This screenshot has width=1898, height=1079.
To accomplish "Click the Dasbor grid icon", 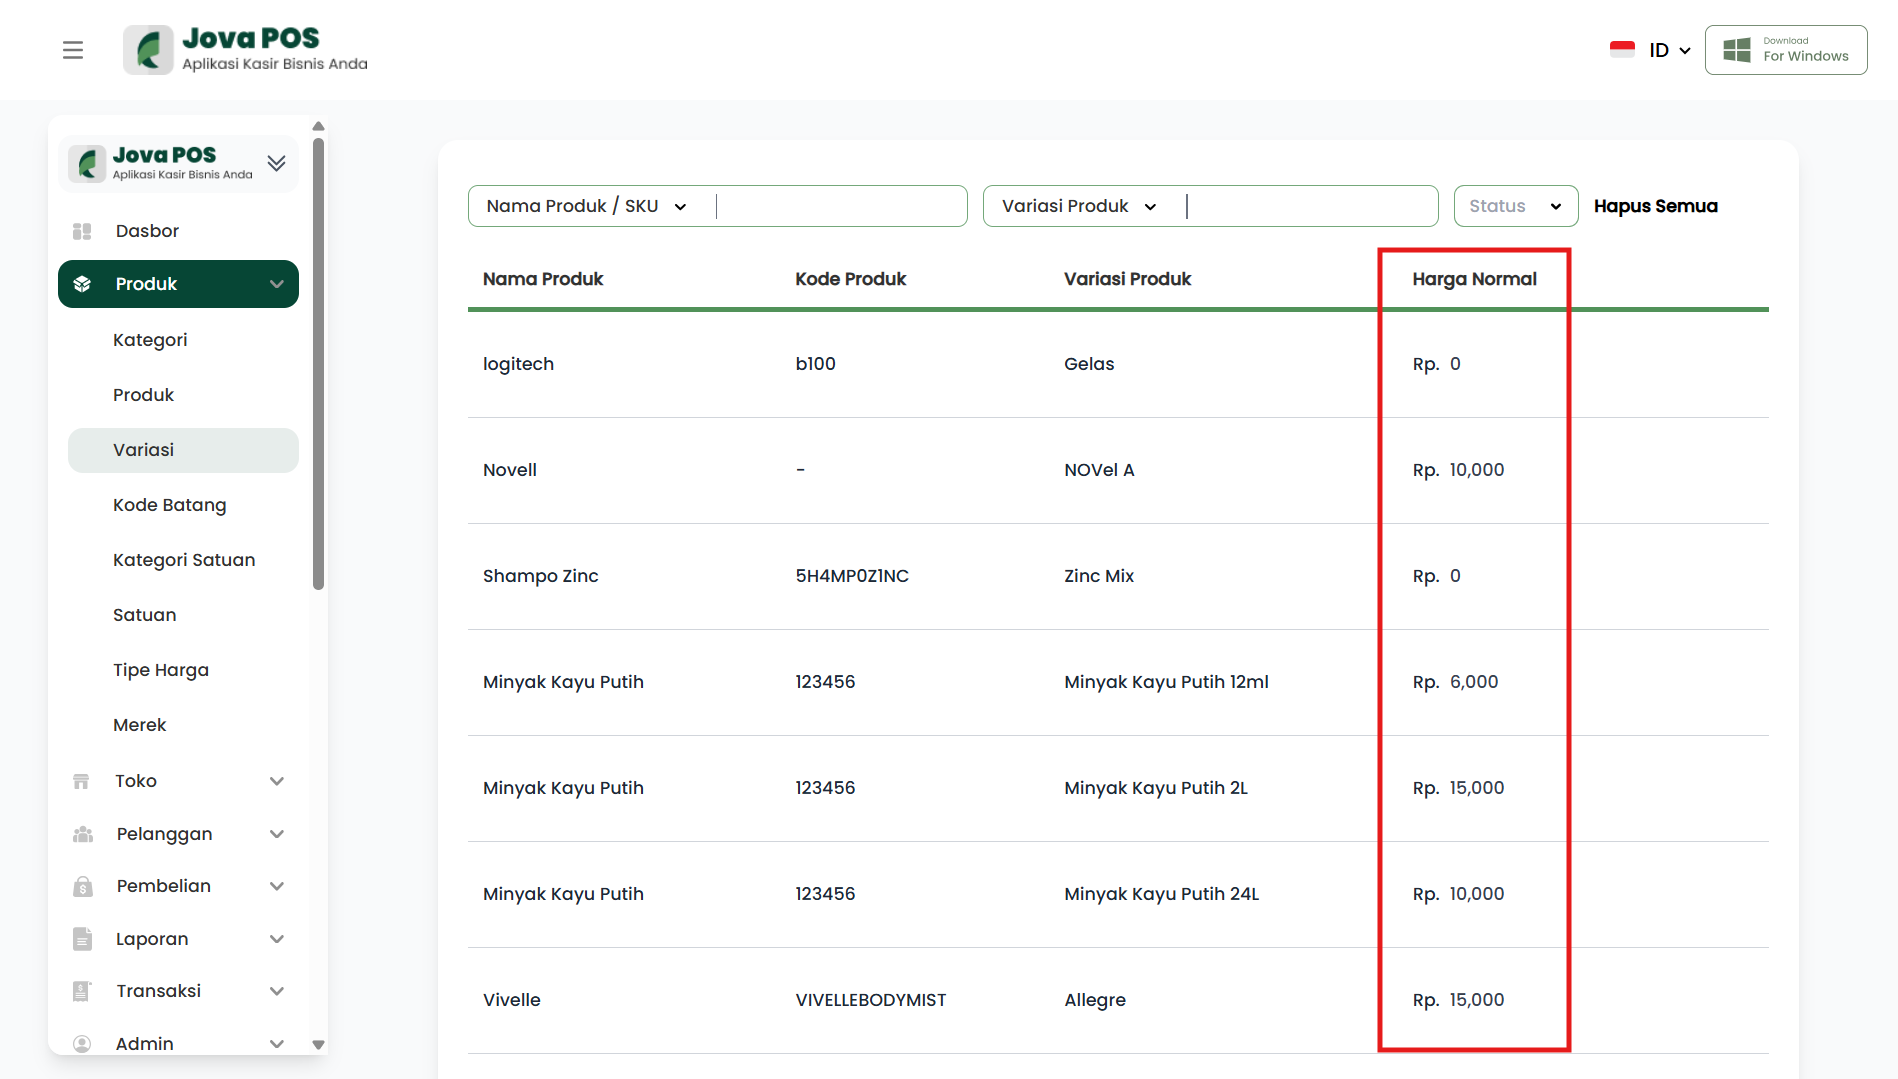I will (x=82, y=231).
